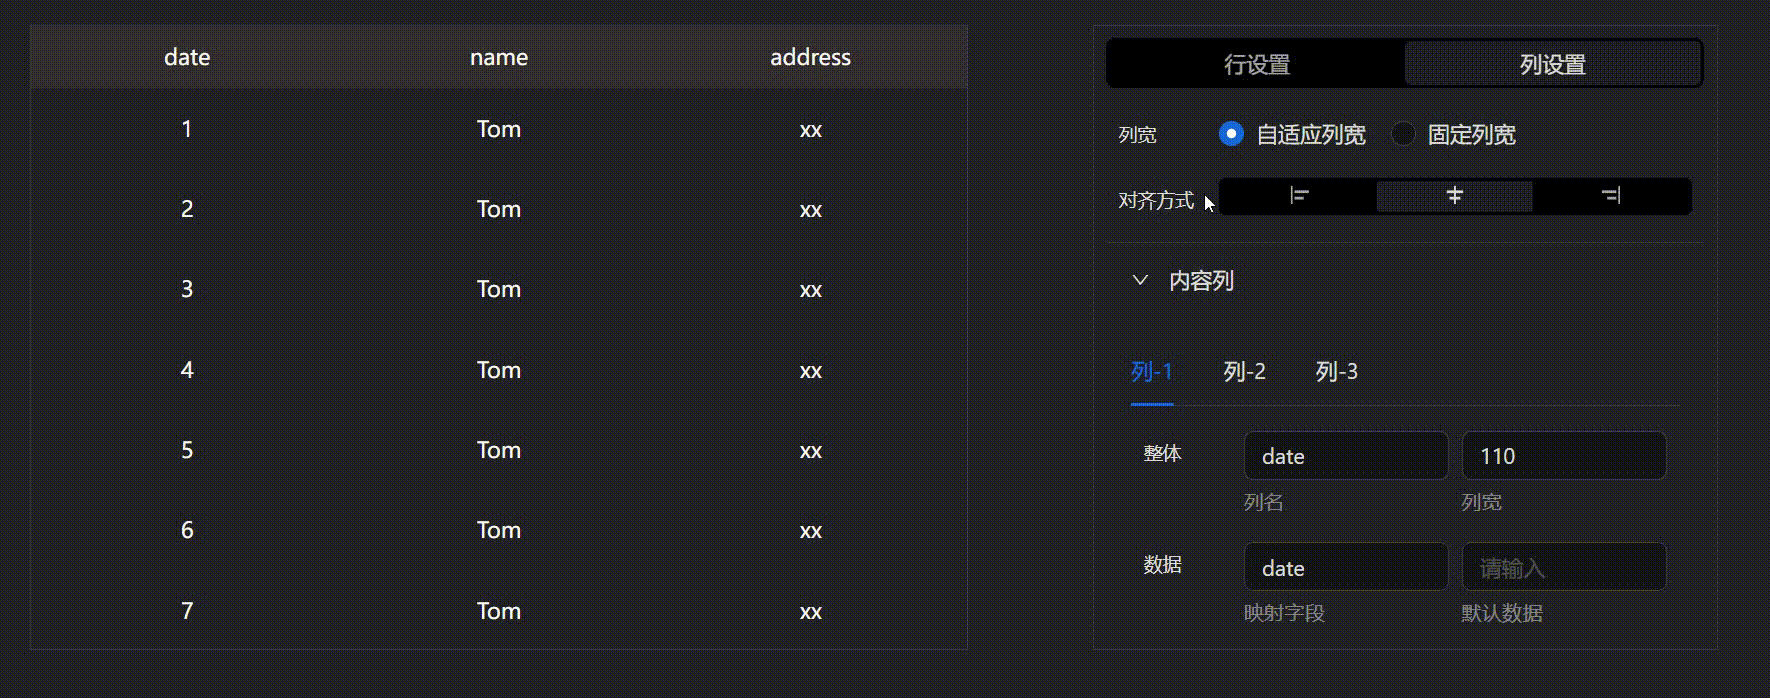Collapse the 内容列 section chevron

pos(1139,280)
